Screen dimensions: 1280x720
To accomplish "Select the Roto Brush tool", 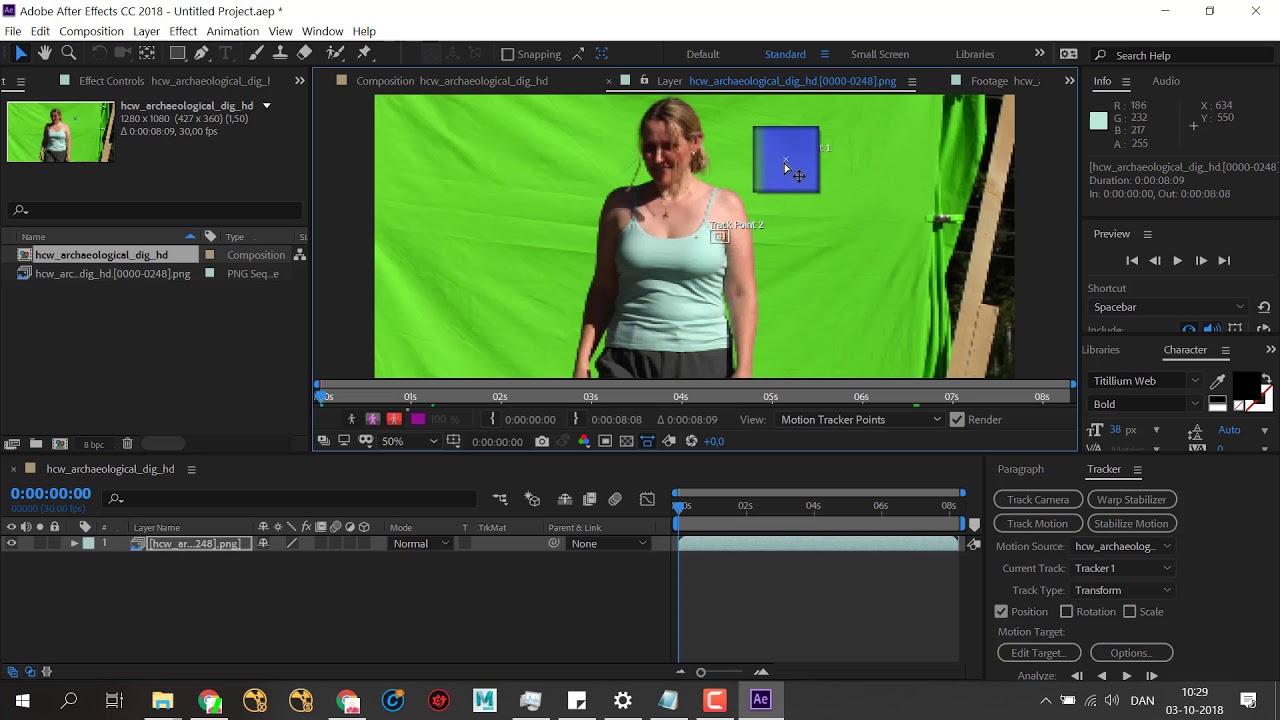I will 335,53.
